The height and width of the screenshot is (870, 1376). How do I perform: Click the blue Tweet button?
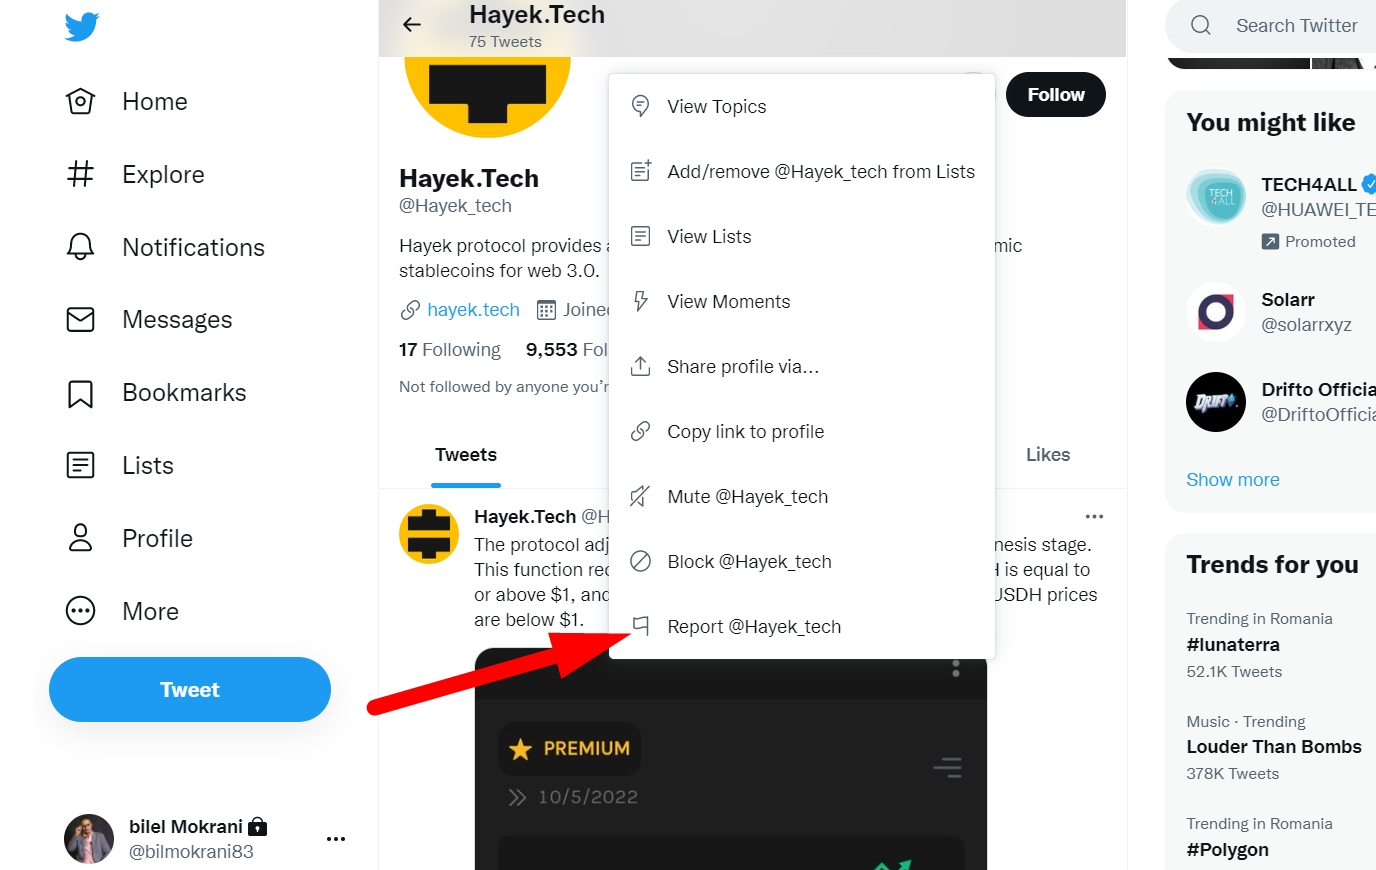pos(190,690)
